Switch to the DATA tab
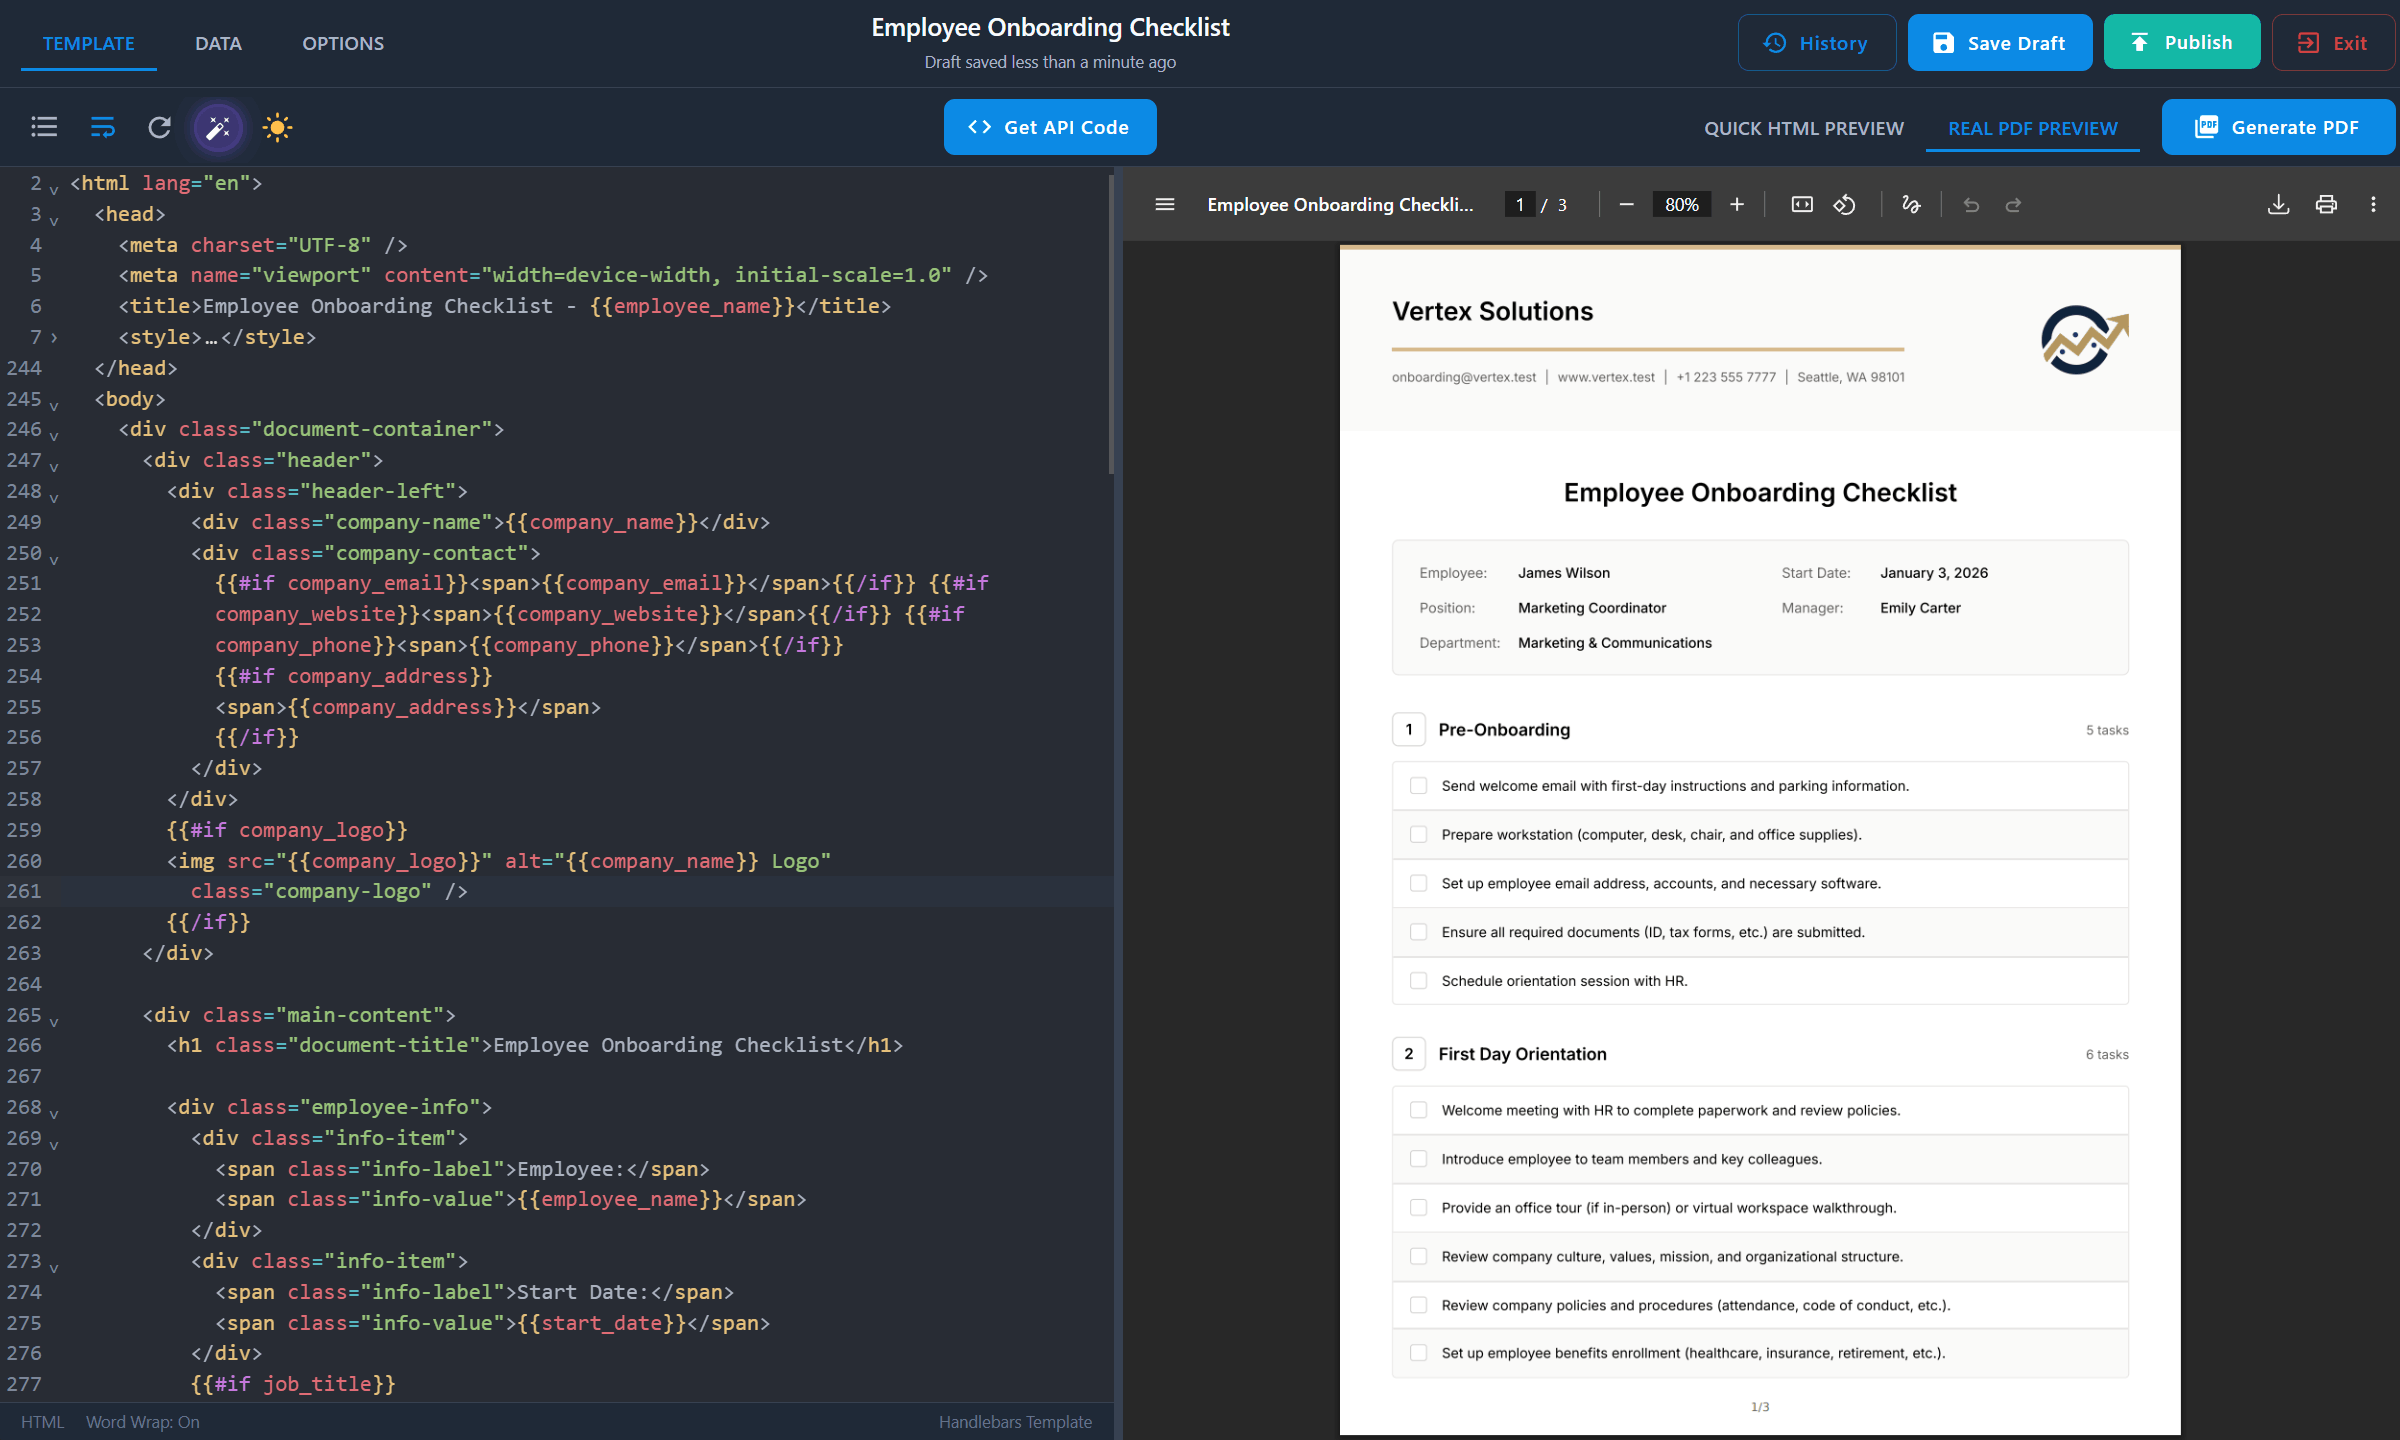Image resolution: width=2400 pixels, height=1440 pixels. pyautogui.click(x=218, y=43)
